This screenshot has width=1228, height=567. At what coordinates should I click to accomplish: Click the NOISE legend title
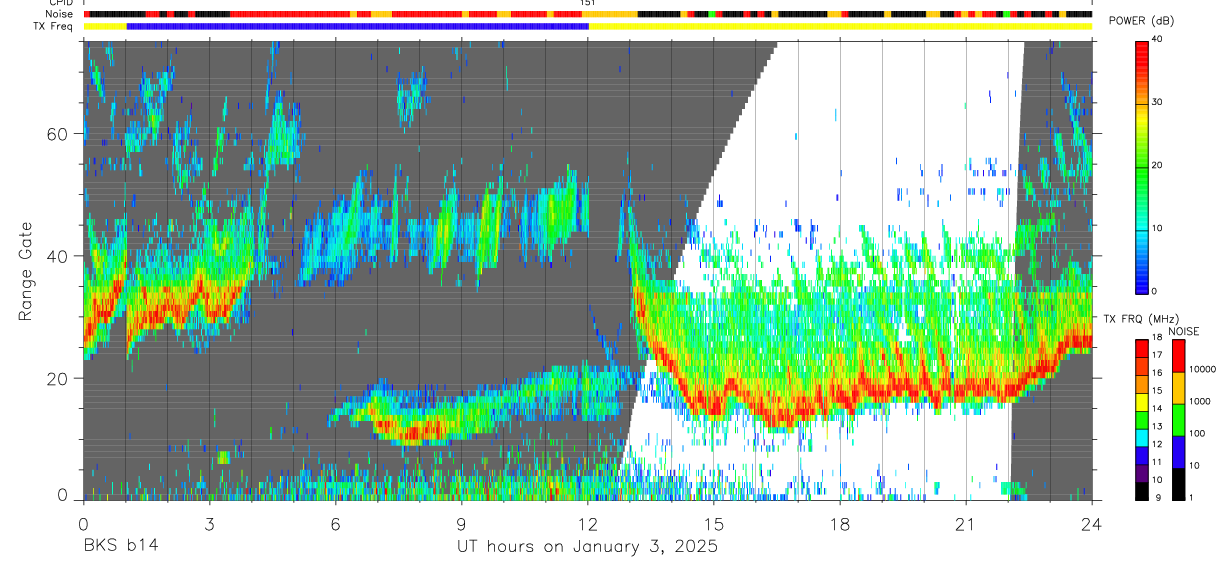pyautogui.click(x=1184, y=331)
